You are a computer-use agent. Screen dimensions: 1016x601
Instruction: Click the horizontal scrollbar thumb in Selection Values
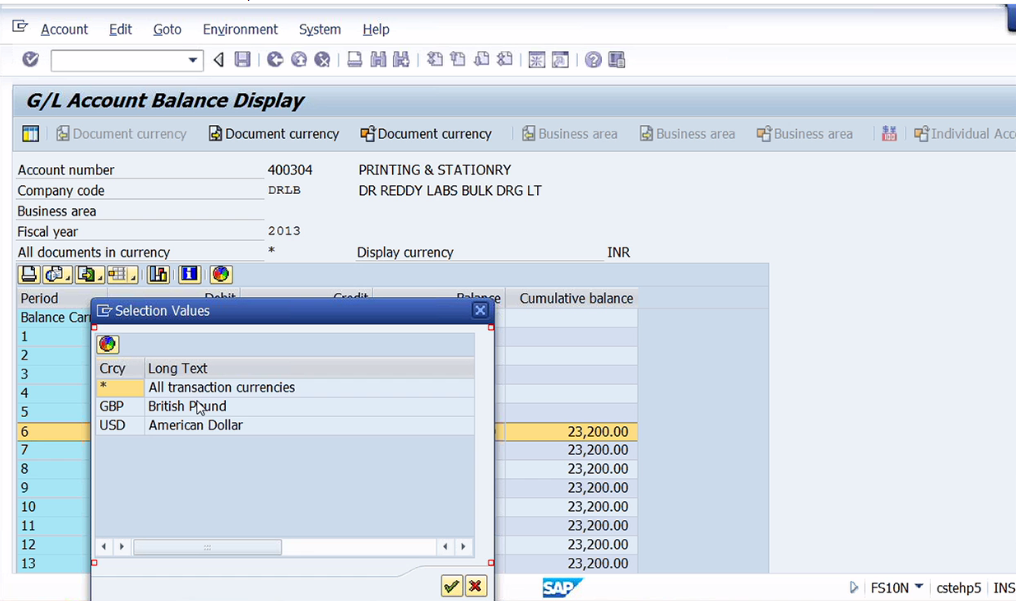(x=207, y=547)
